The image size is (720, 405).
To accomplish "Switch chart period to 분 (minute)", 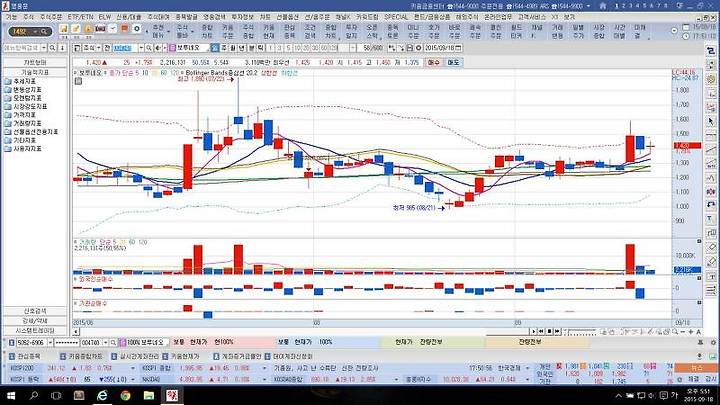I will pyautogui.click(x=252, y=48).
